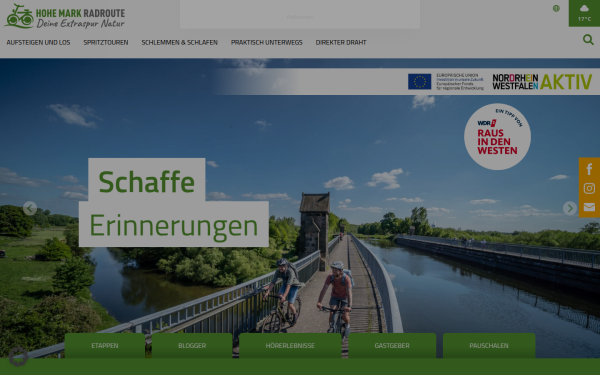600x375 pixels.
Task: Open Schlemmen & Schlafen menu
Action: click(179, 42)
